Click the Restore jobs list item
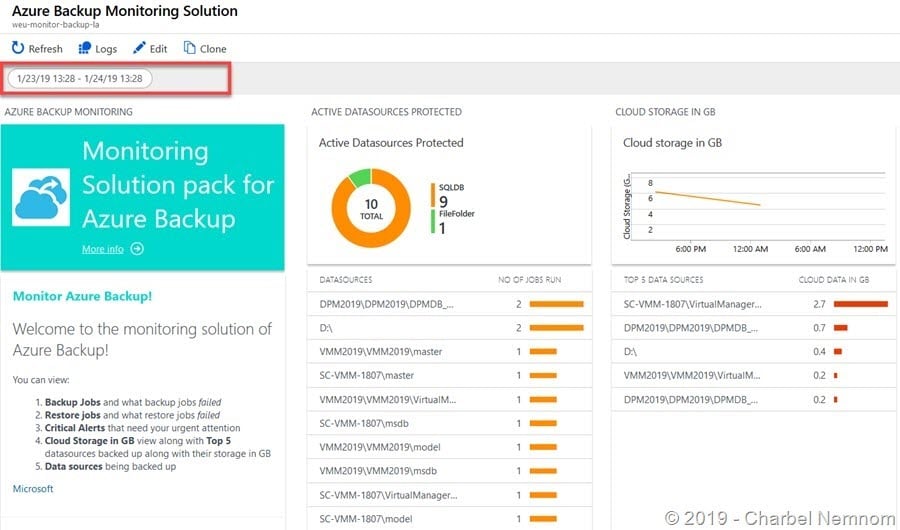The image size is (900, 530). point(132,415)
